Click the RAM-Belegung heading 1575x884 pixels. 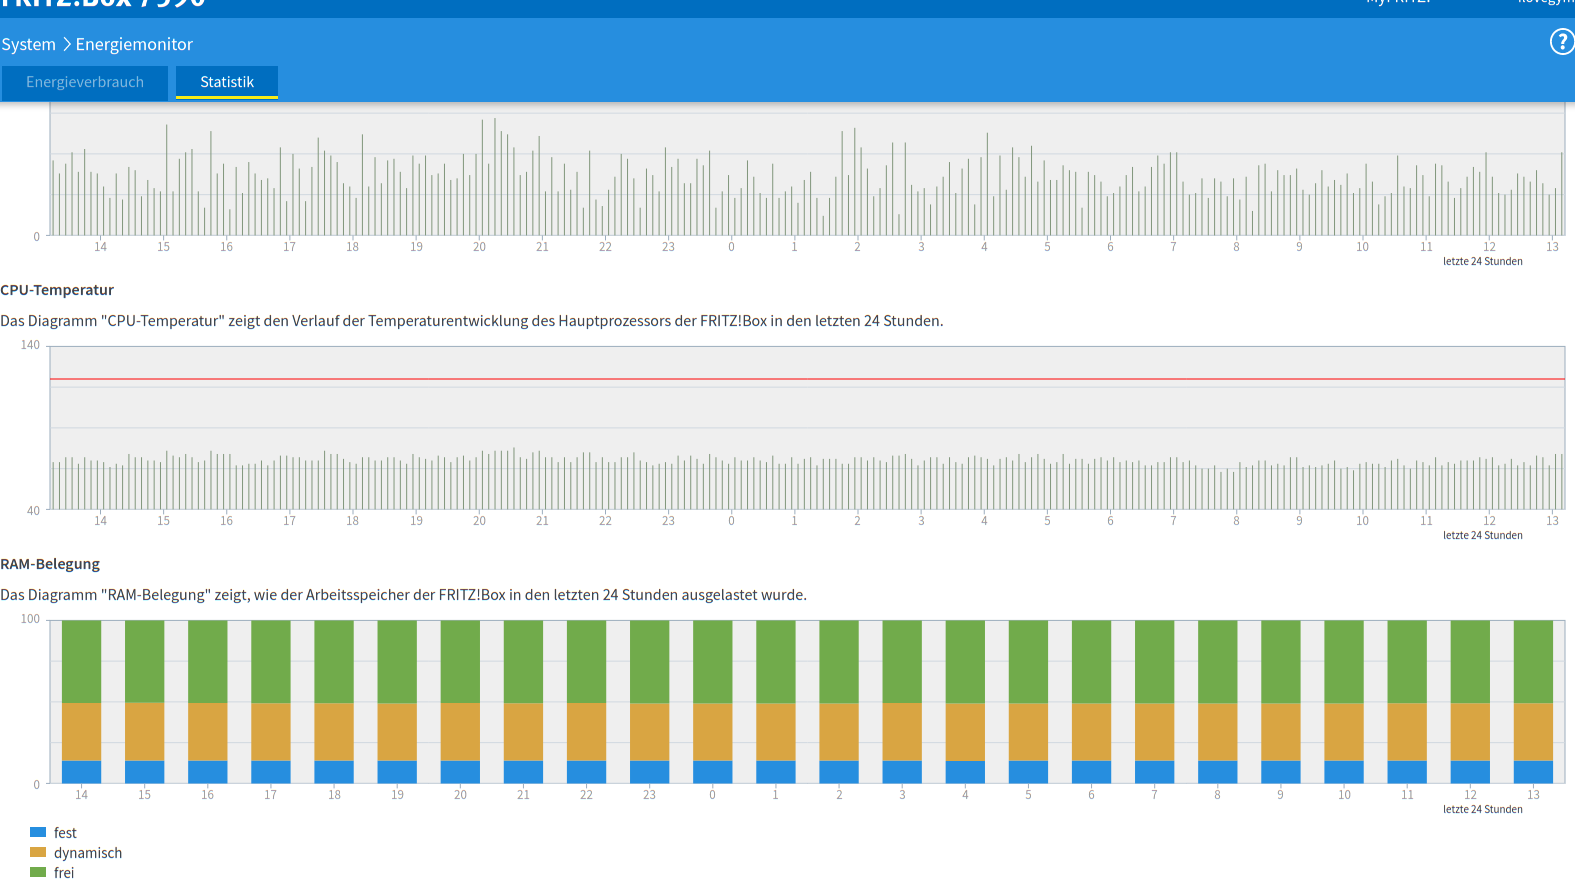pos(50,564)
